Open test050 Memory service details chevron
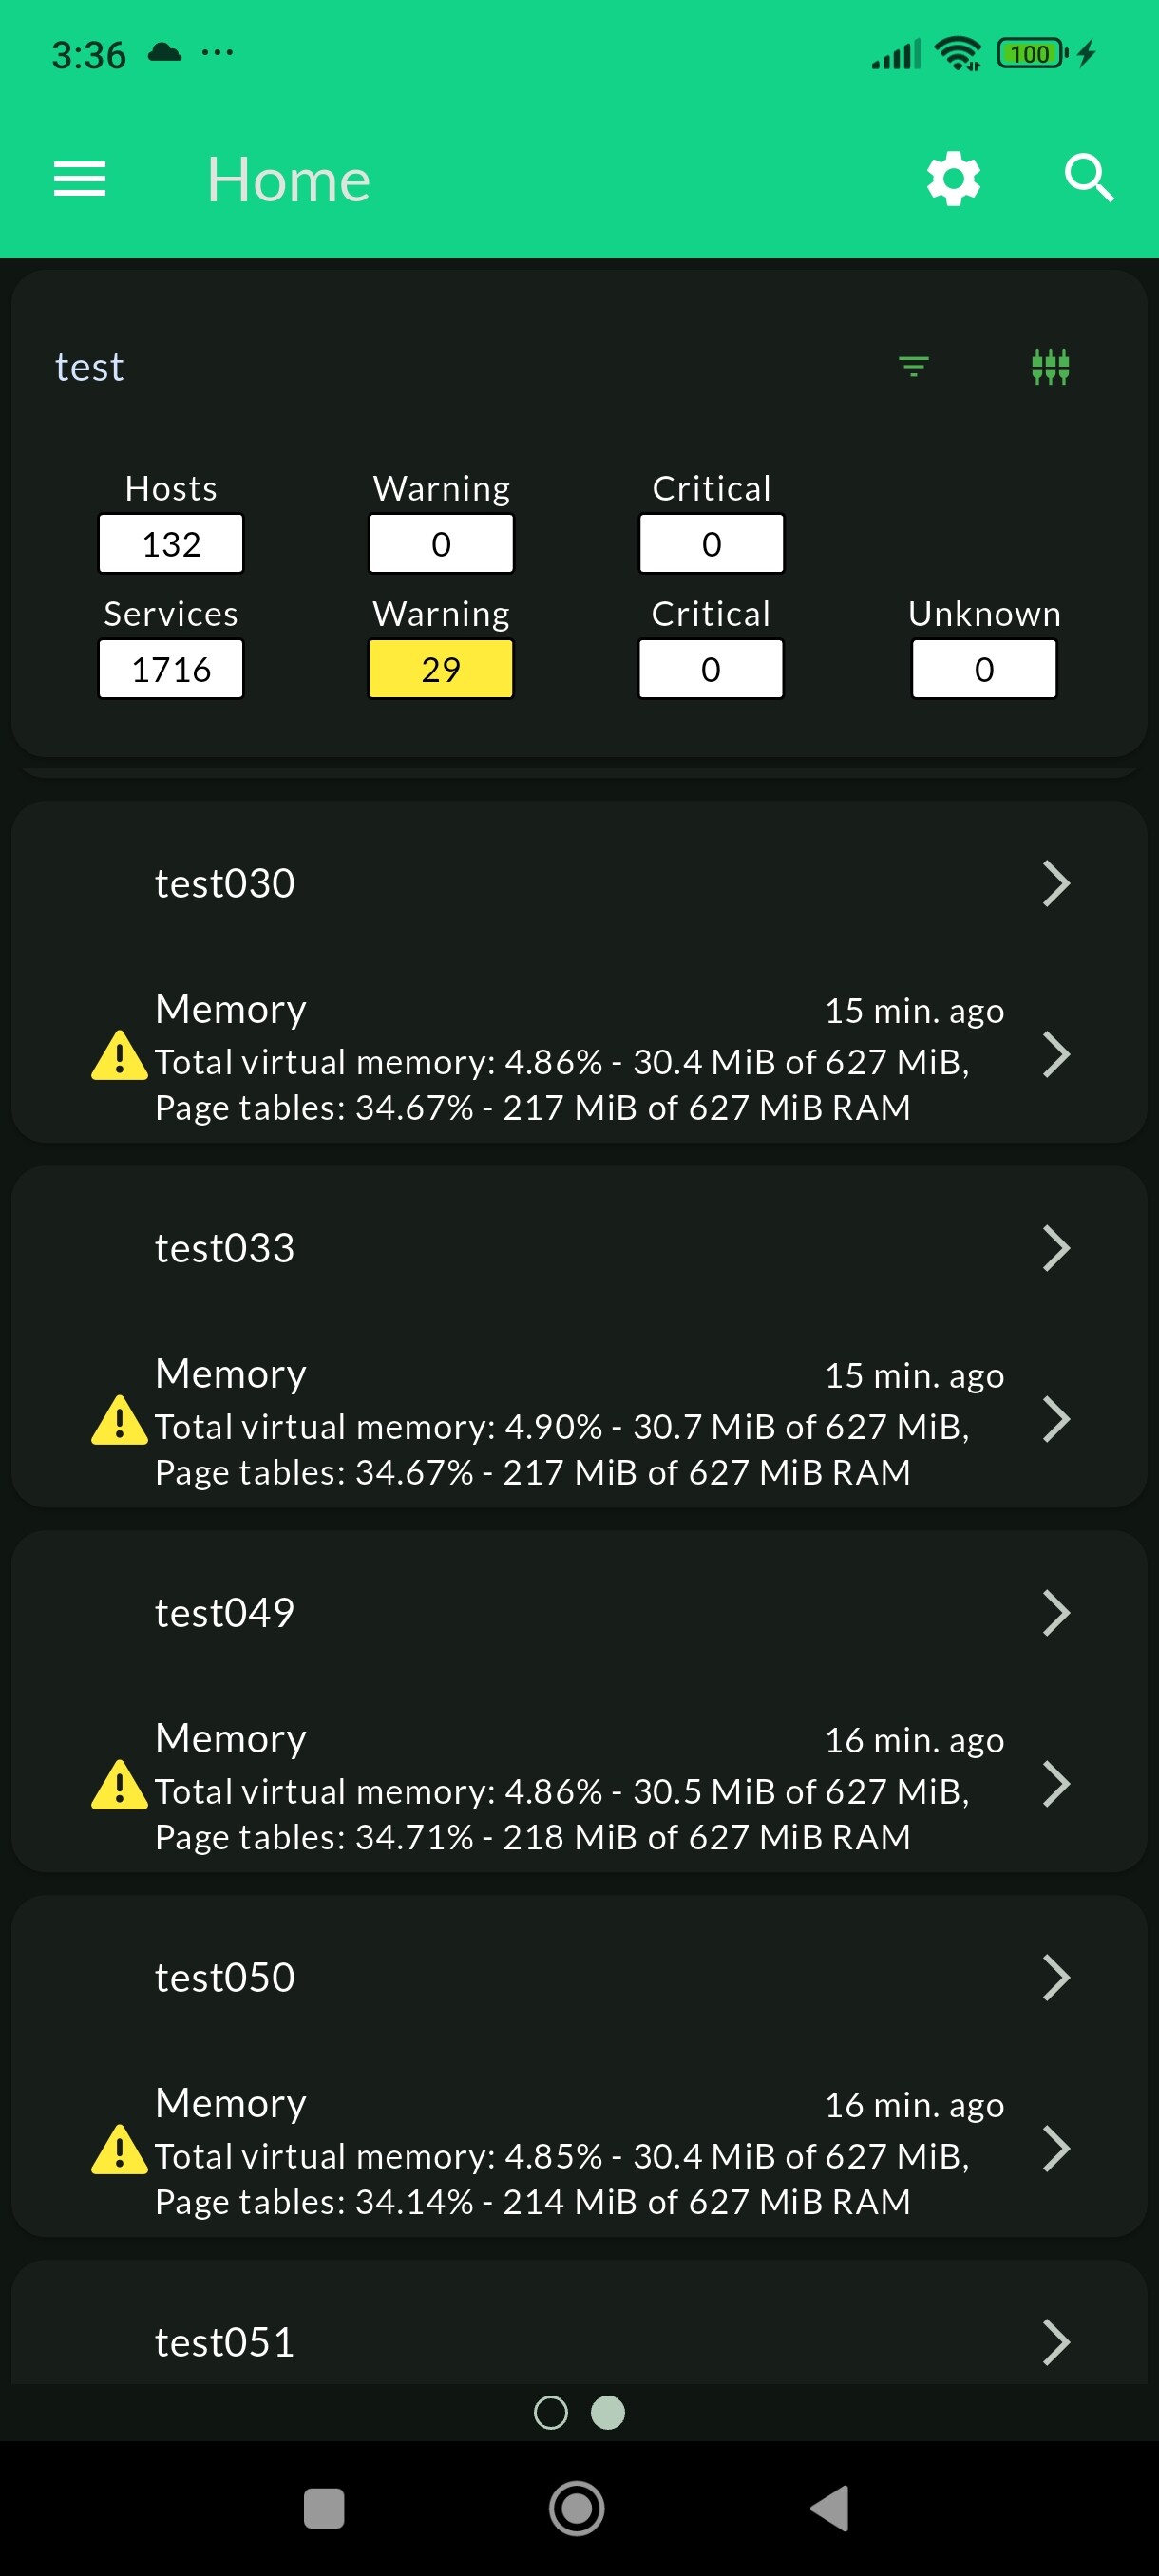This screenshot has height=2576, width=1159. (x=1056, y=2149)
